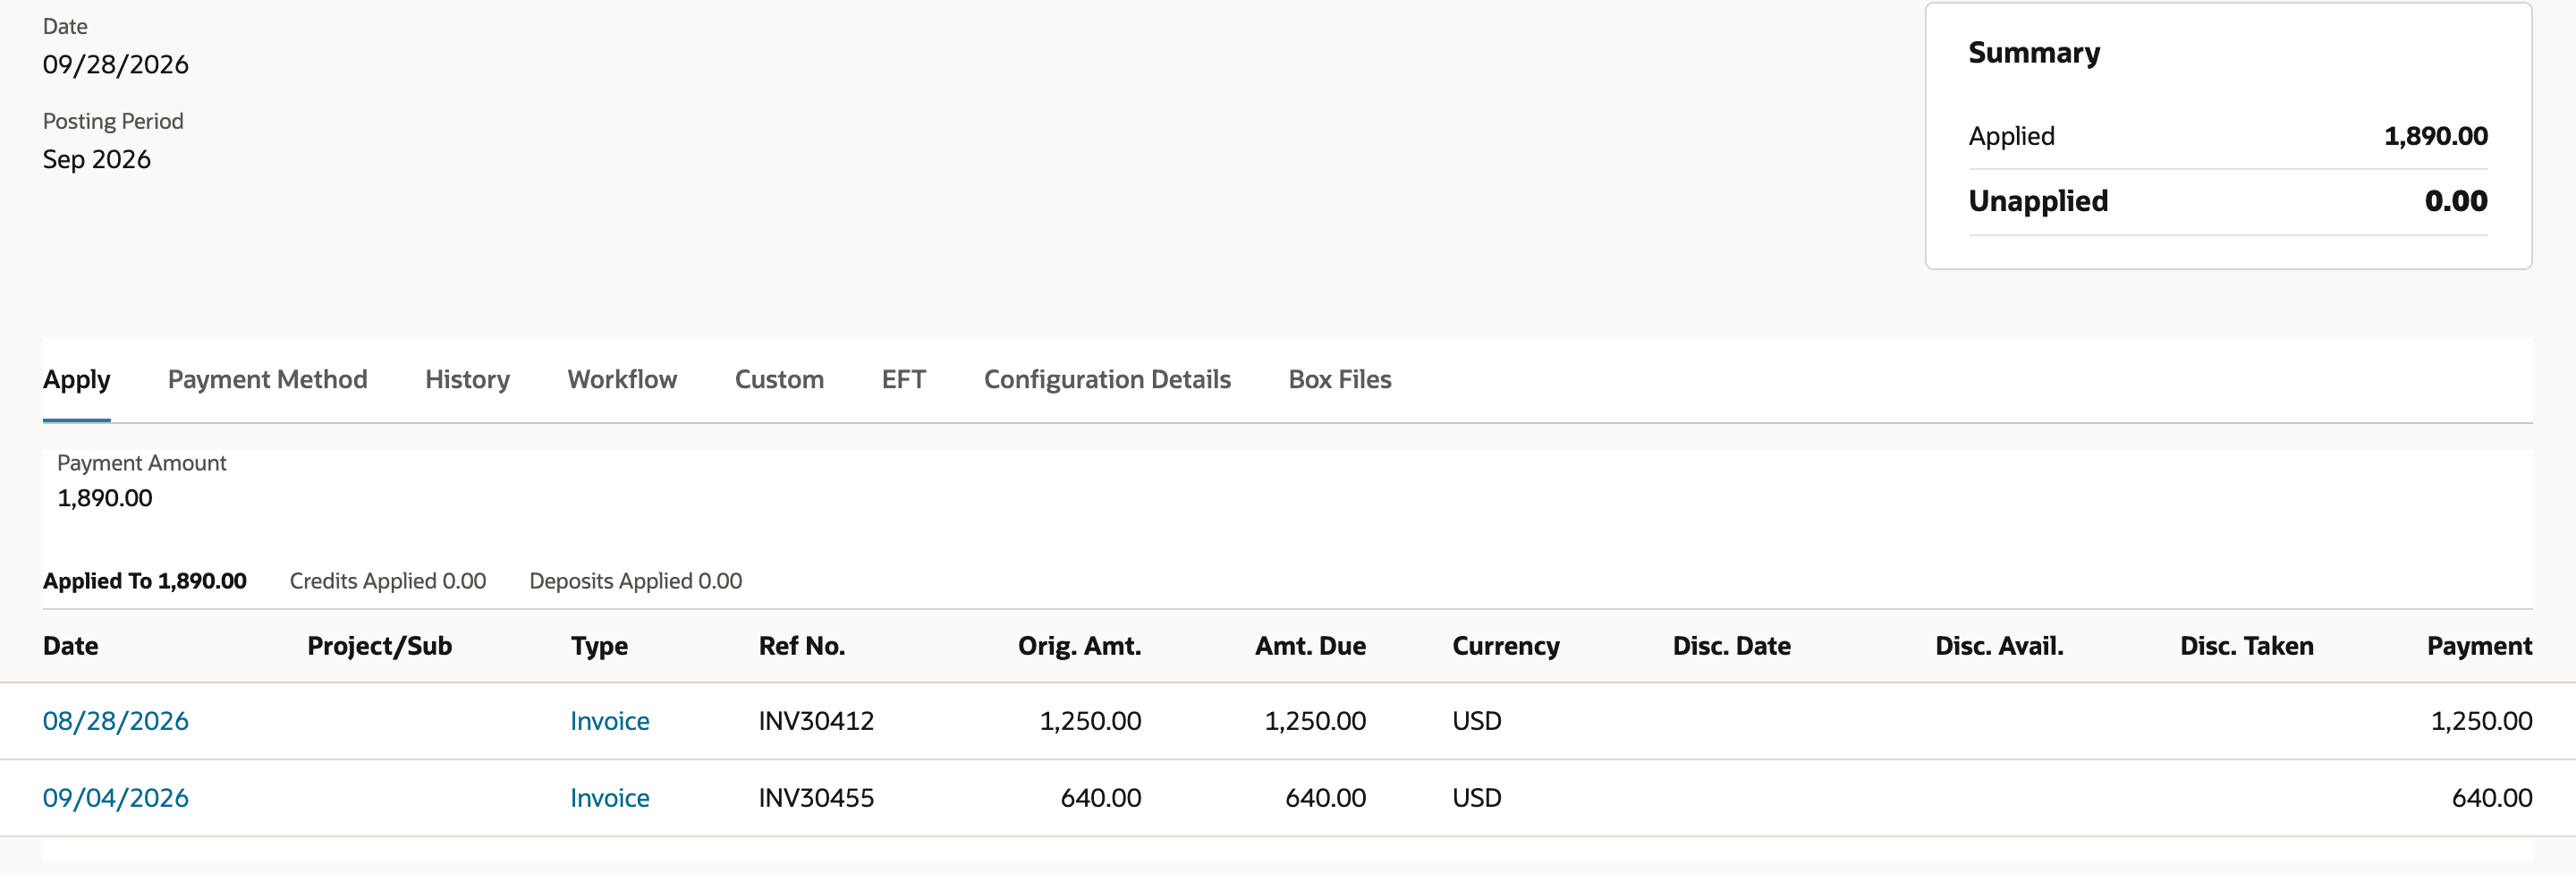Open the 08/28/2026 invoice date link

pyautogui.click(x=116, y=721)
